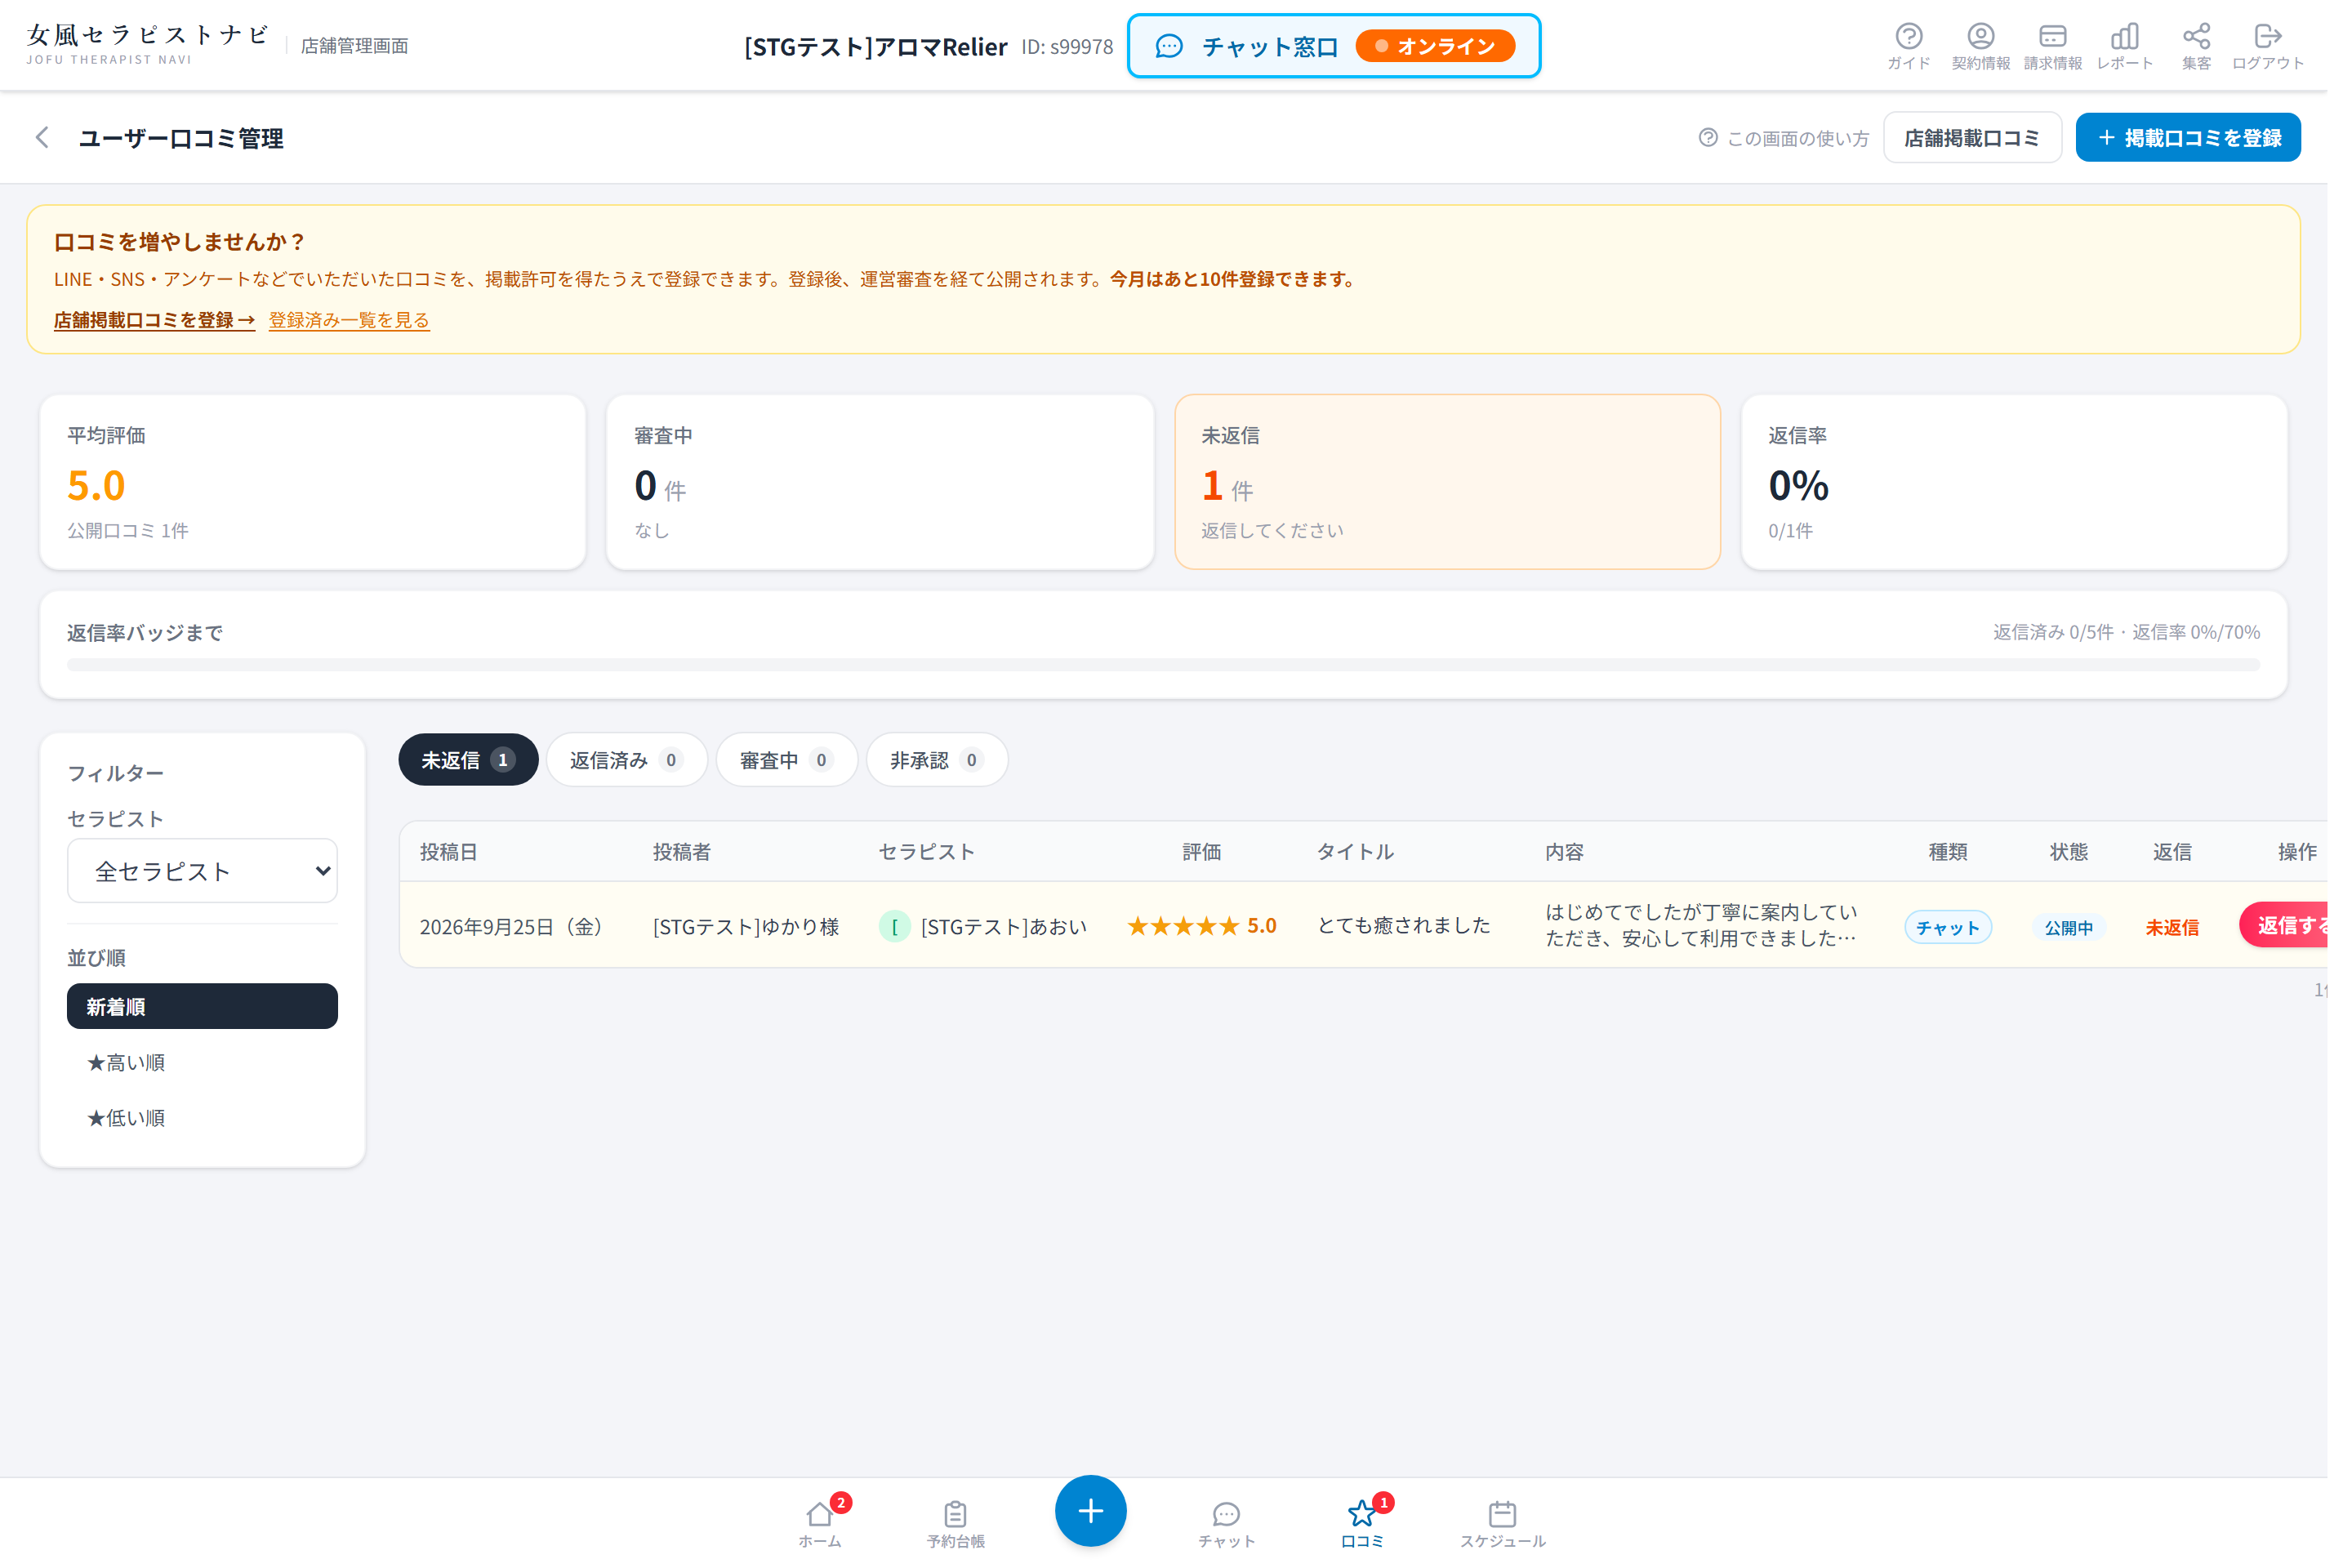Screen dimensions: 2352x1568
Task: Open 請求情報 billing icon
Action: (2074, 46)
